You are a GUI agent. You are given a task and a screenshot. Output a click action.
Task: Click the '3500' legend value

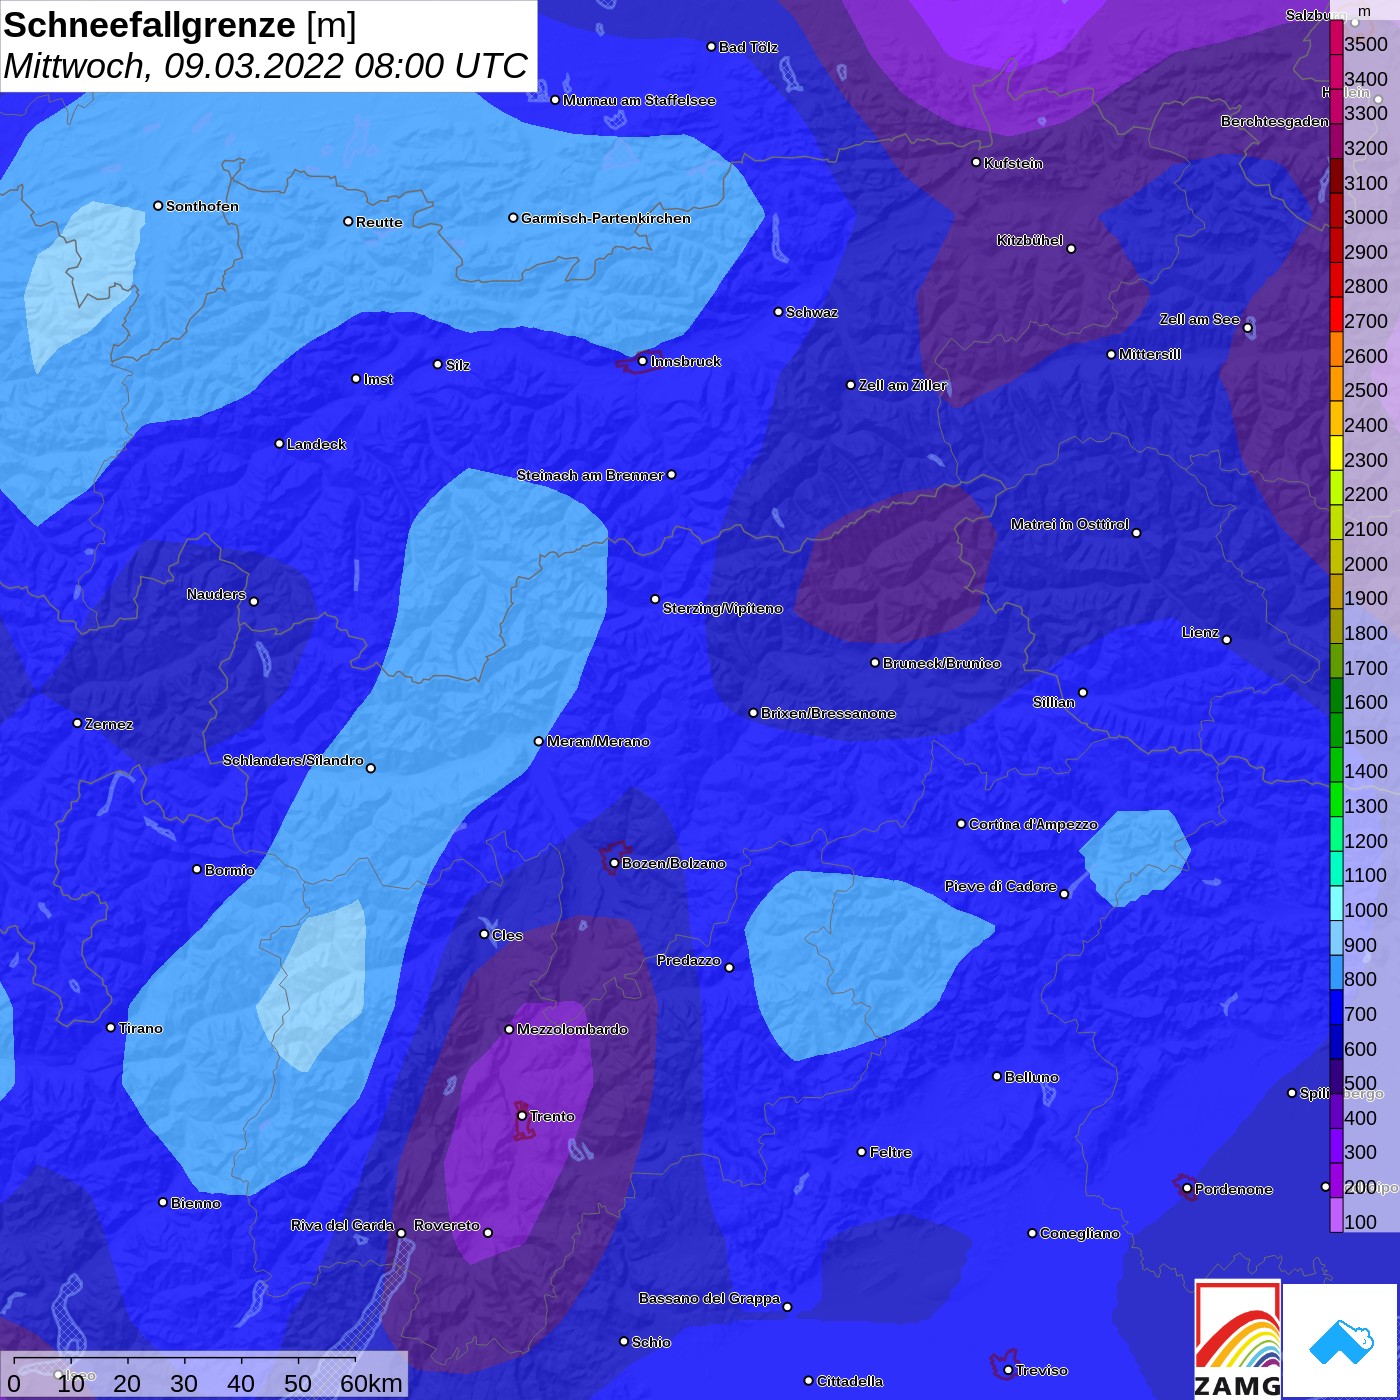tap(1366, 44)
